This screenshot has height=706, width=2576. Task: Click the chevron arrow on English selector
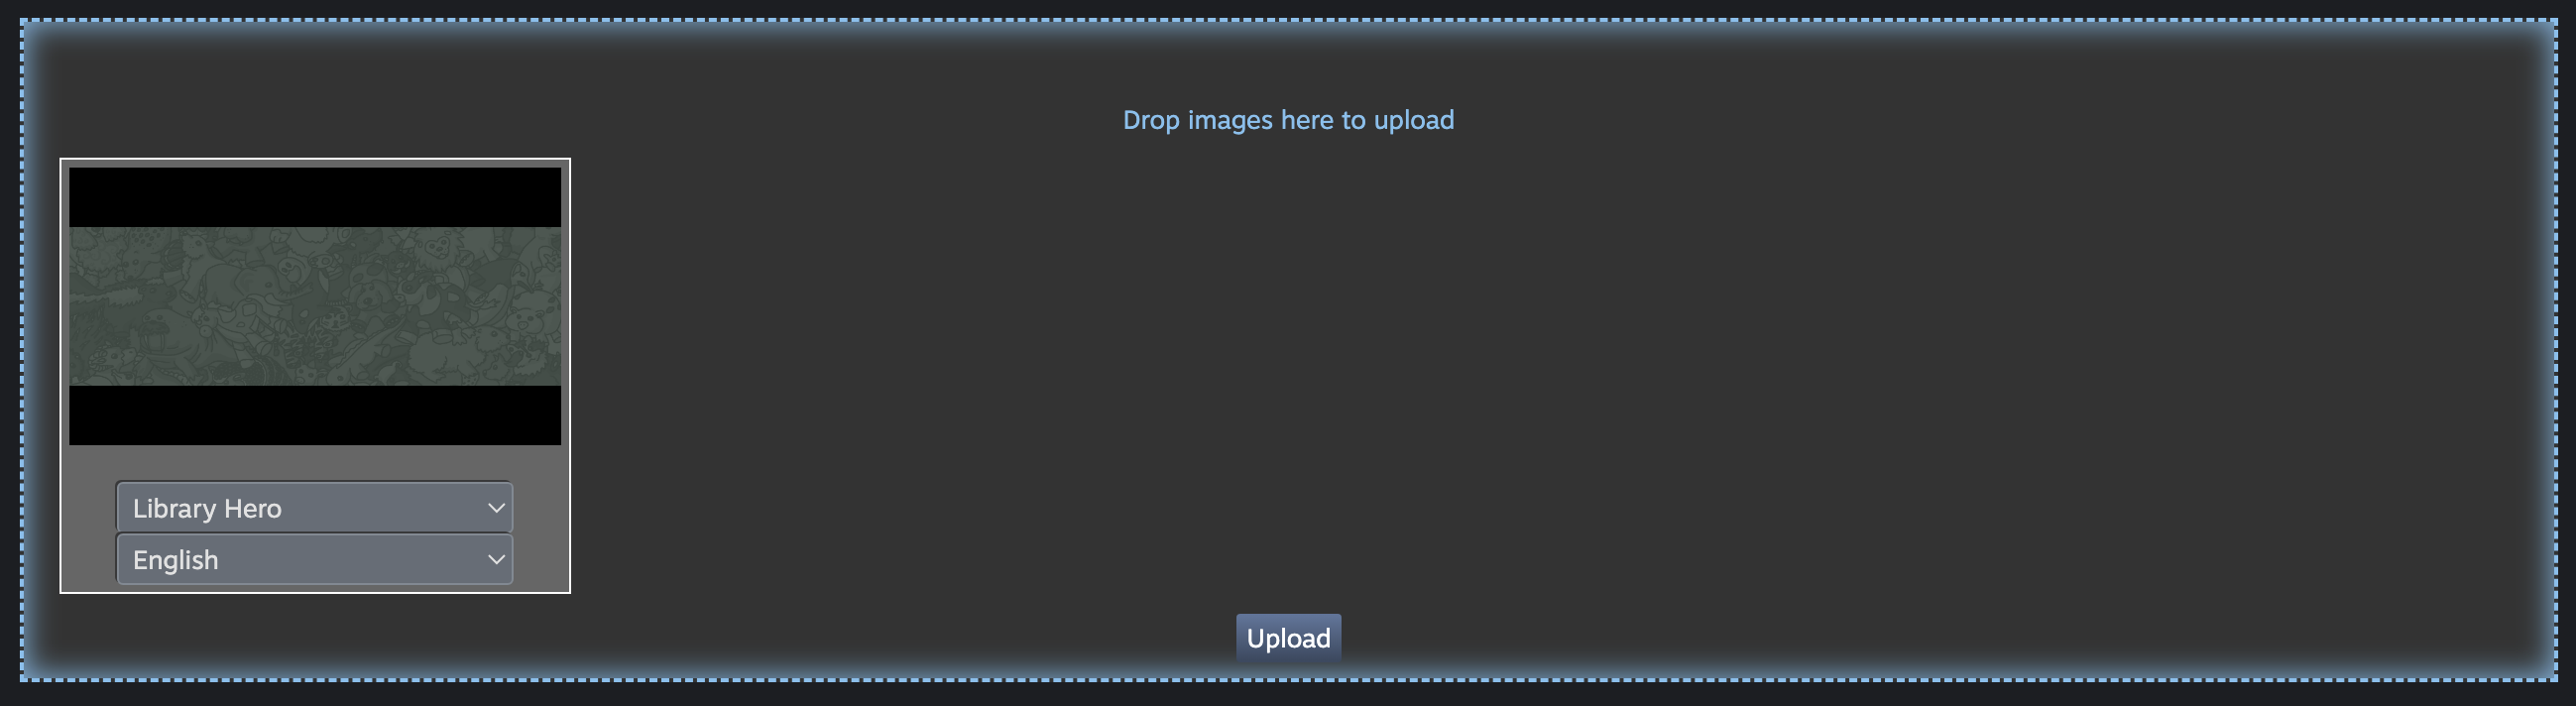495,560
